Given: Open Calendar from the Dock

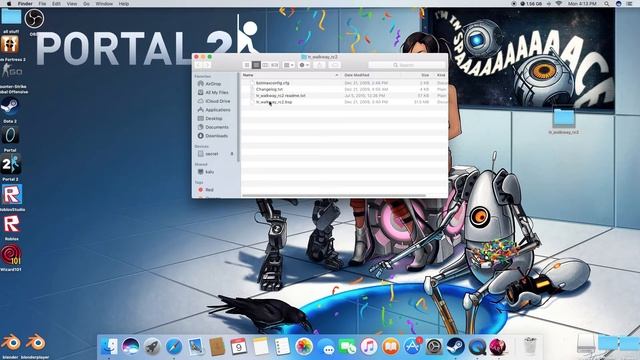Looking at the screenshot, I should (x=238, y=347).
